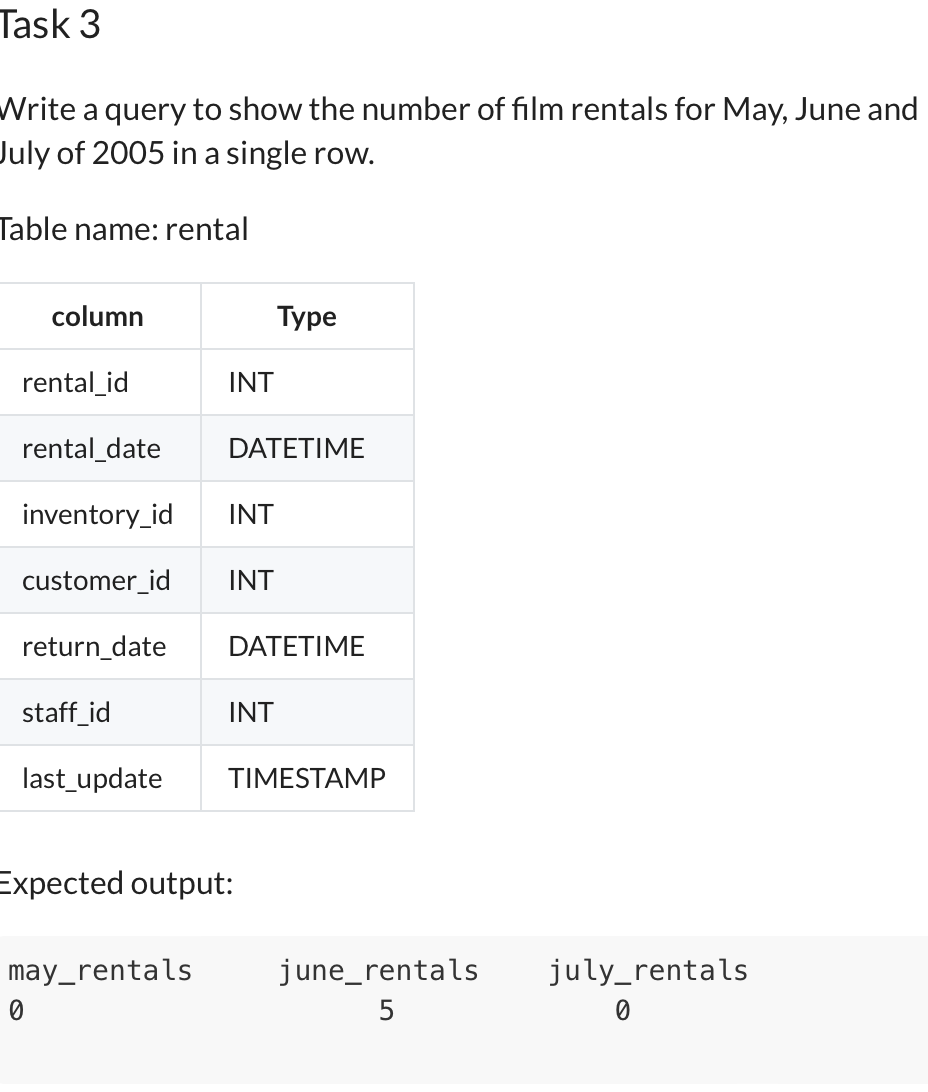The width and height of the screenshot is (928, 1092).
Task: Select the rental_id row
Action: coord(75,382)
